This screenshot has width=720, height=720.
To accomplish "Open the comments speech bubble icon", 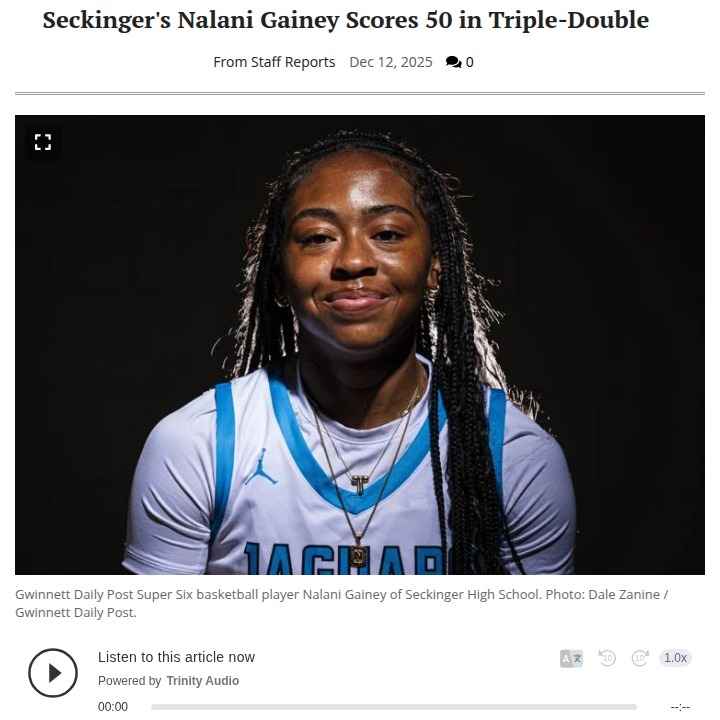I will [453, 62].
